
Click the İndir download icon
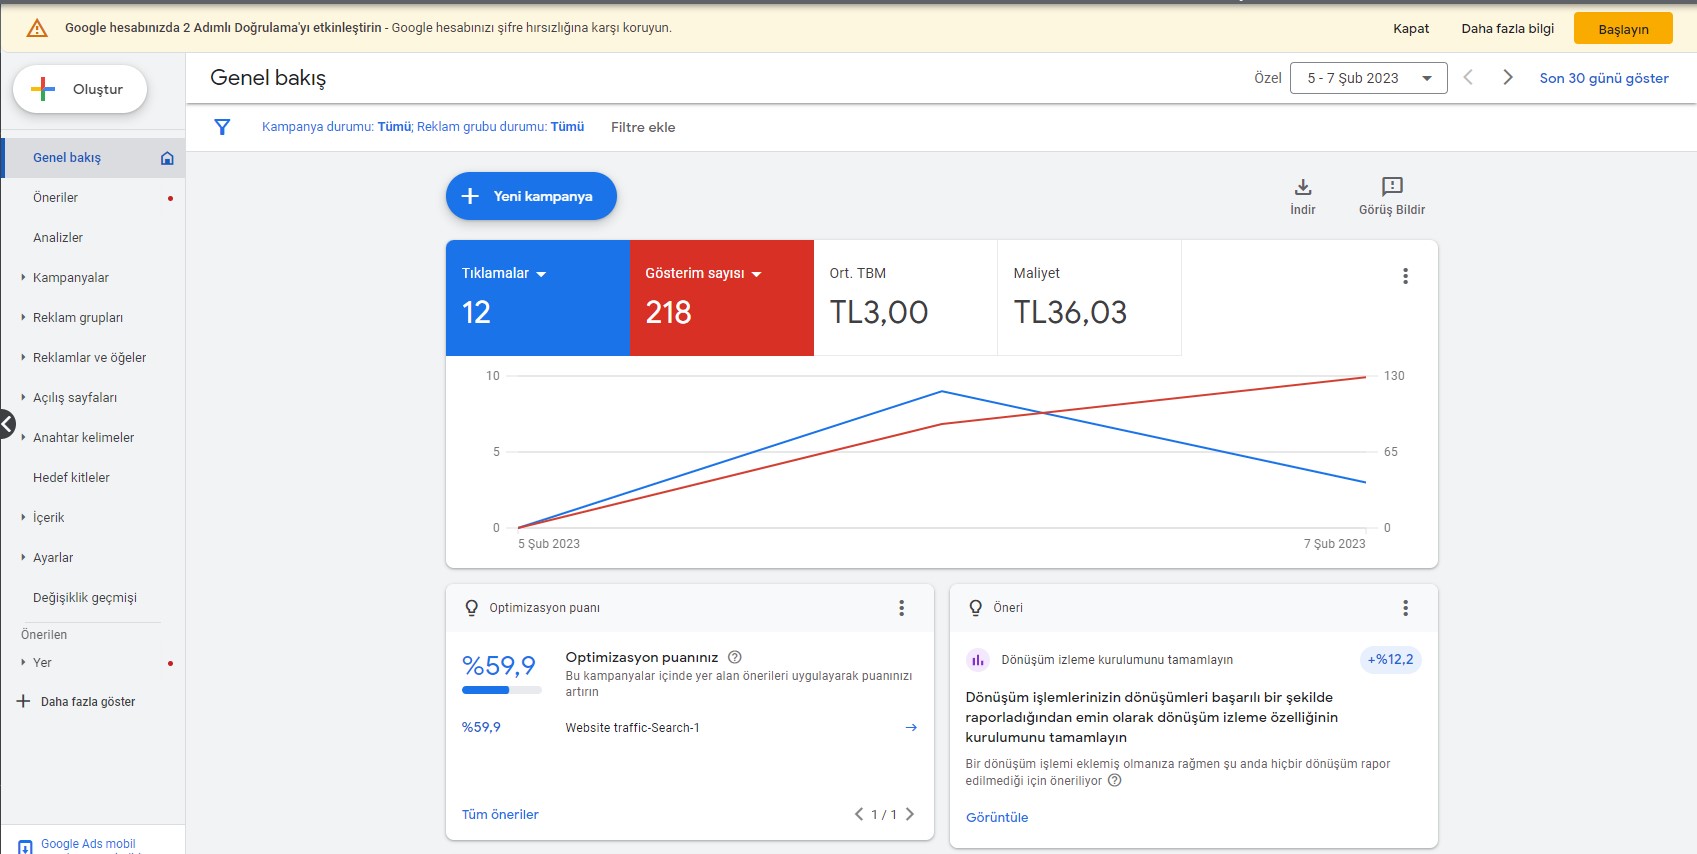click(1303, 187)
